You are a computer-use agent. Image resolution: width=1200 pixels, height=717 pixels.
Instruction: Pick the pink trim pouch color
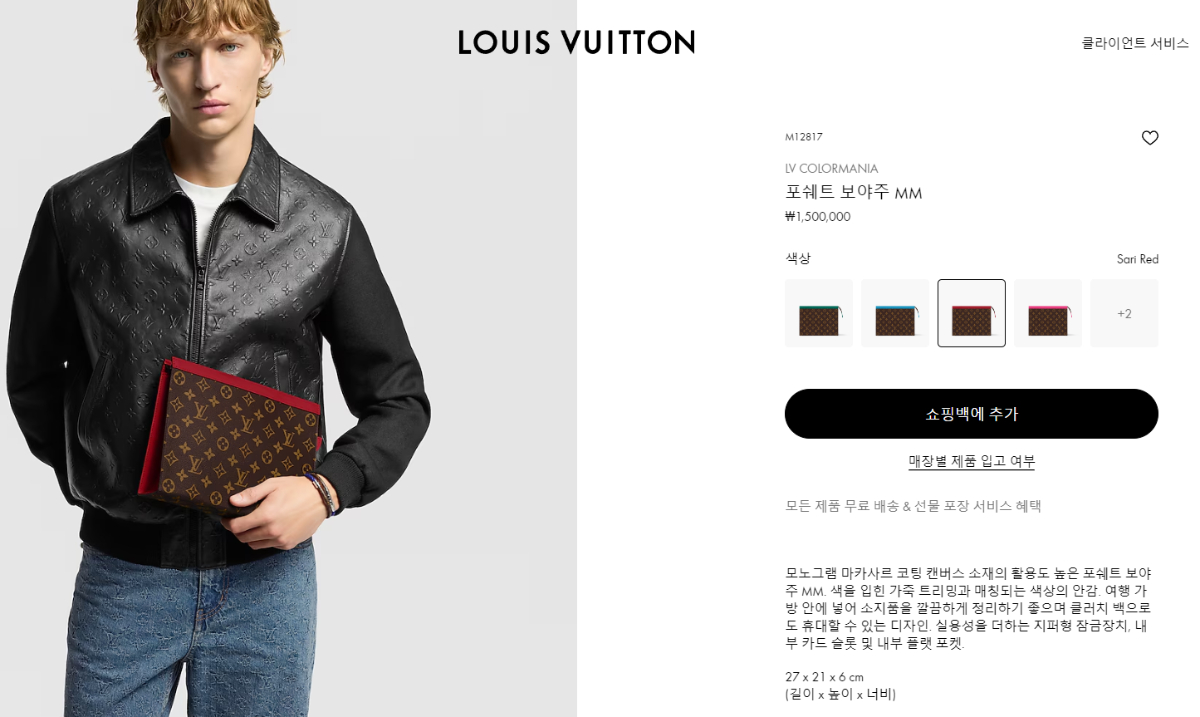pyautogui.click(x=1048, y=313)
